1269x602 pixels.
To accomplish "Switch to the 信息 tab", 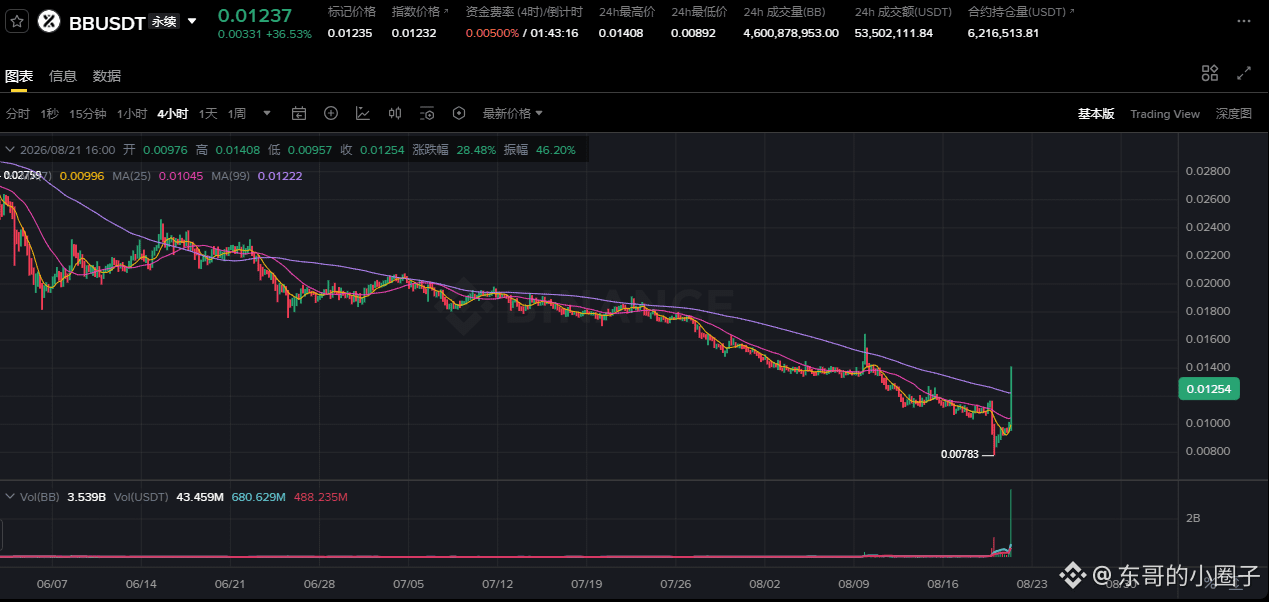I will tap(63, 76).
